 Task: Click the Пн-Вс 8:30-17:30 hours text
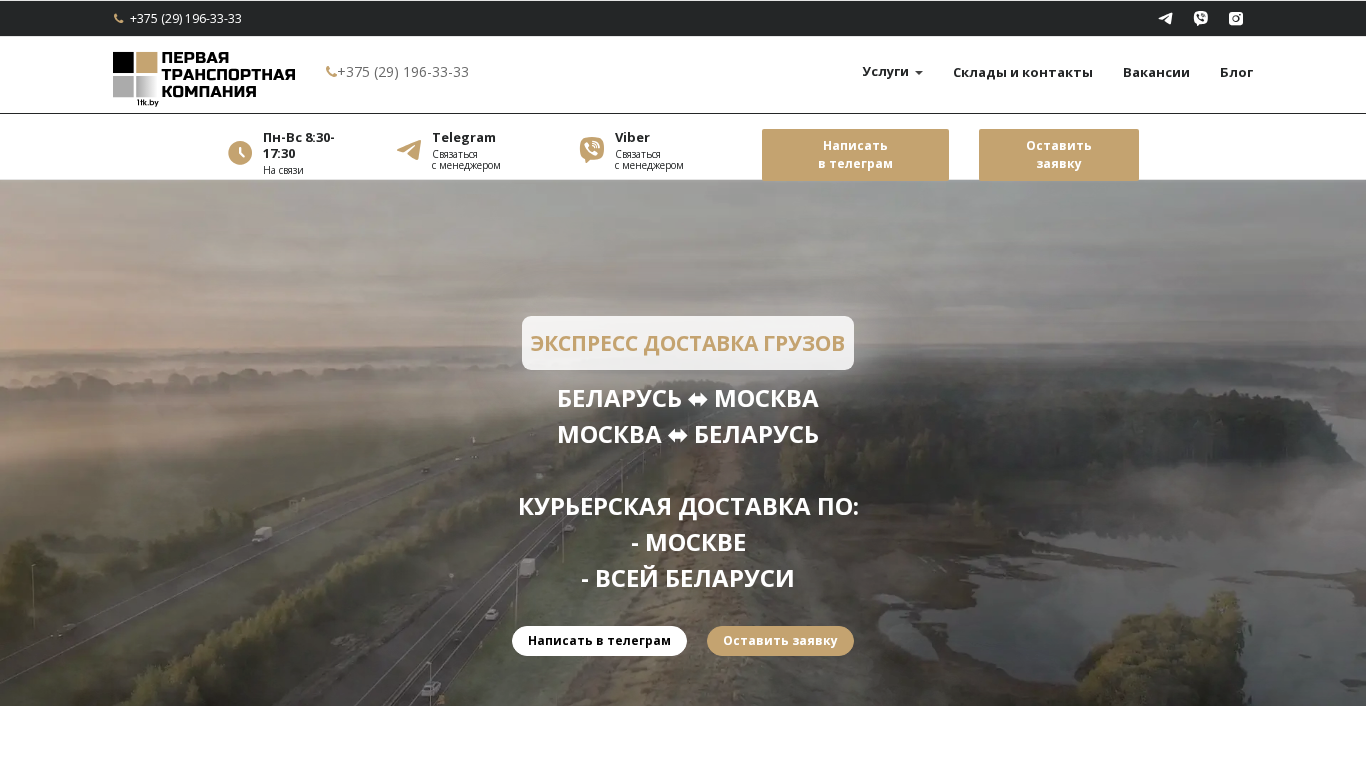(x=299, y=145)
